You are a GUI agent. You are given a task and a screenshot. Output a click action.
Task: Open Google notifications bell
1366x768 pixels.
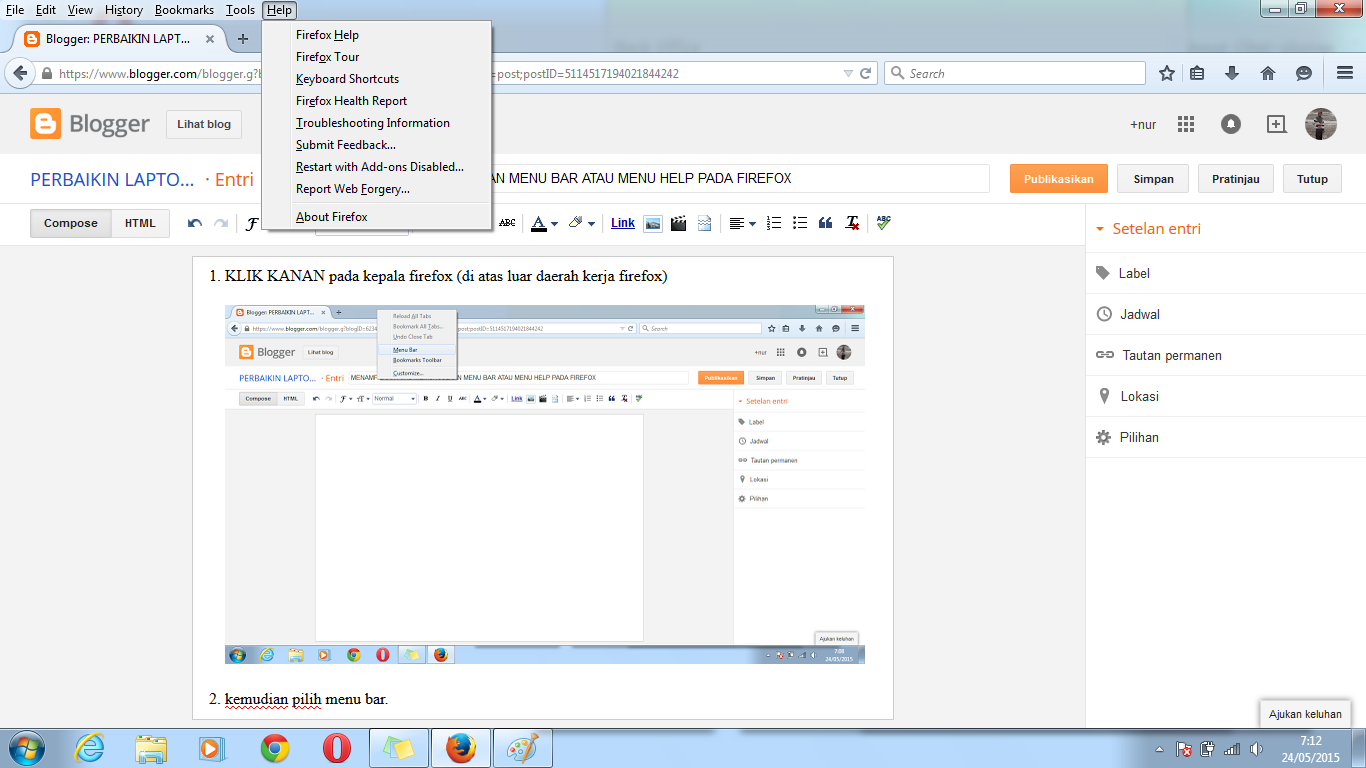point(1231,124)
